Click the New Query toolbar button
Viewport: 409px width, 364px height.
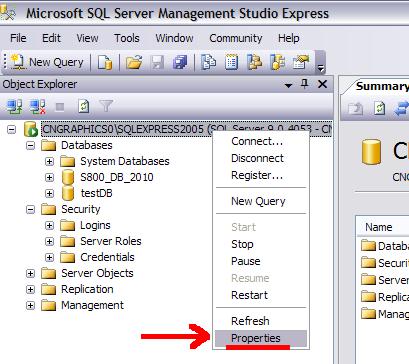point(47,62)
